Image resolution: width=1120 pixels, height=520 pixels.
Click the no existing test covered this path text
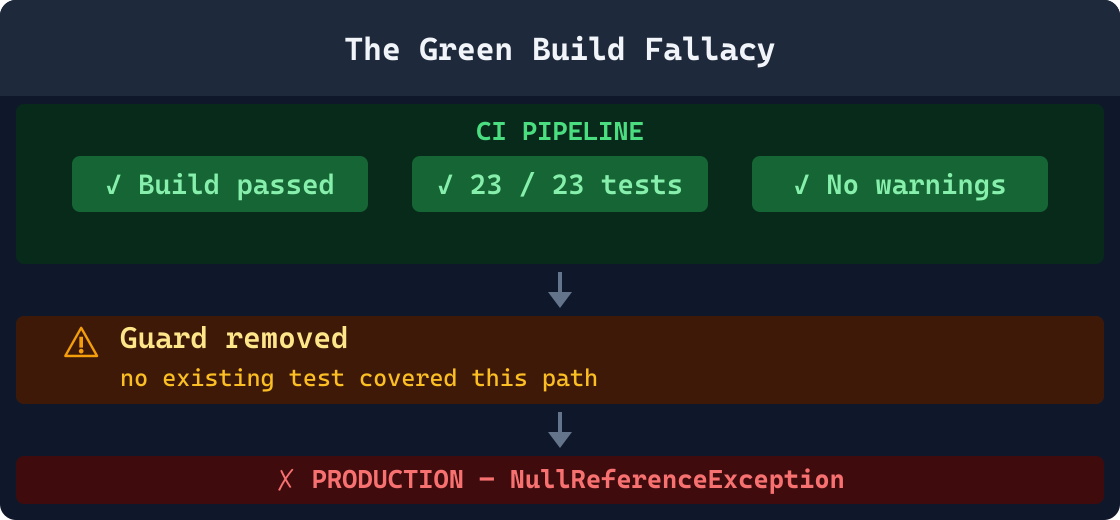pos(358,378)
